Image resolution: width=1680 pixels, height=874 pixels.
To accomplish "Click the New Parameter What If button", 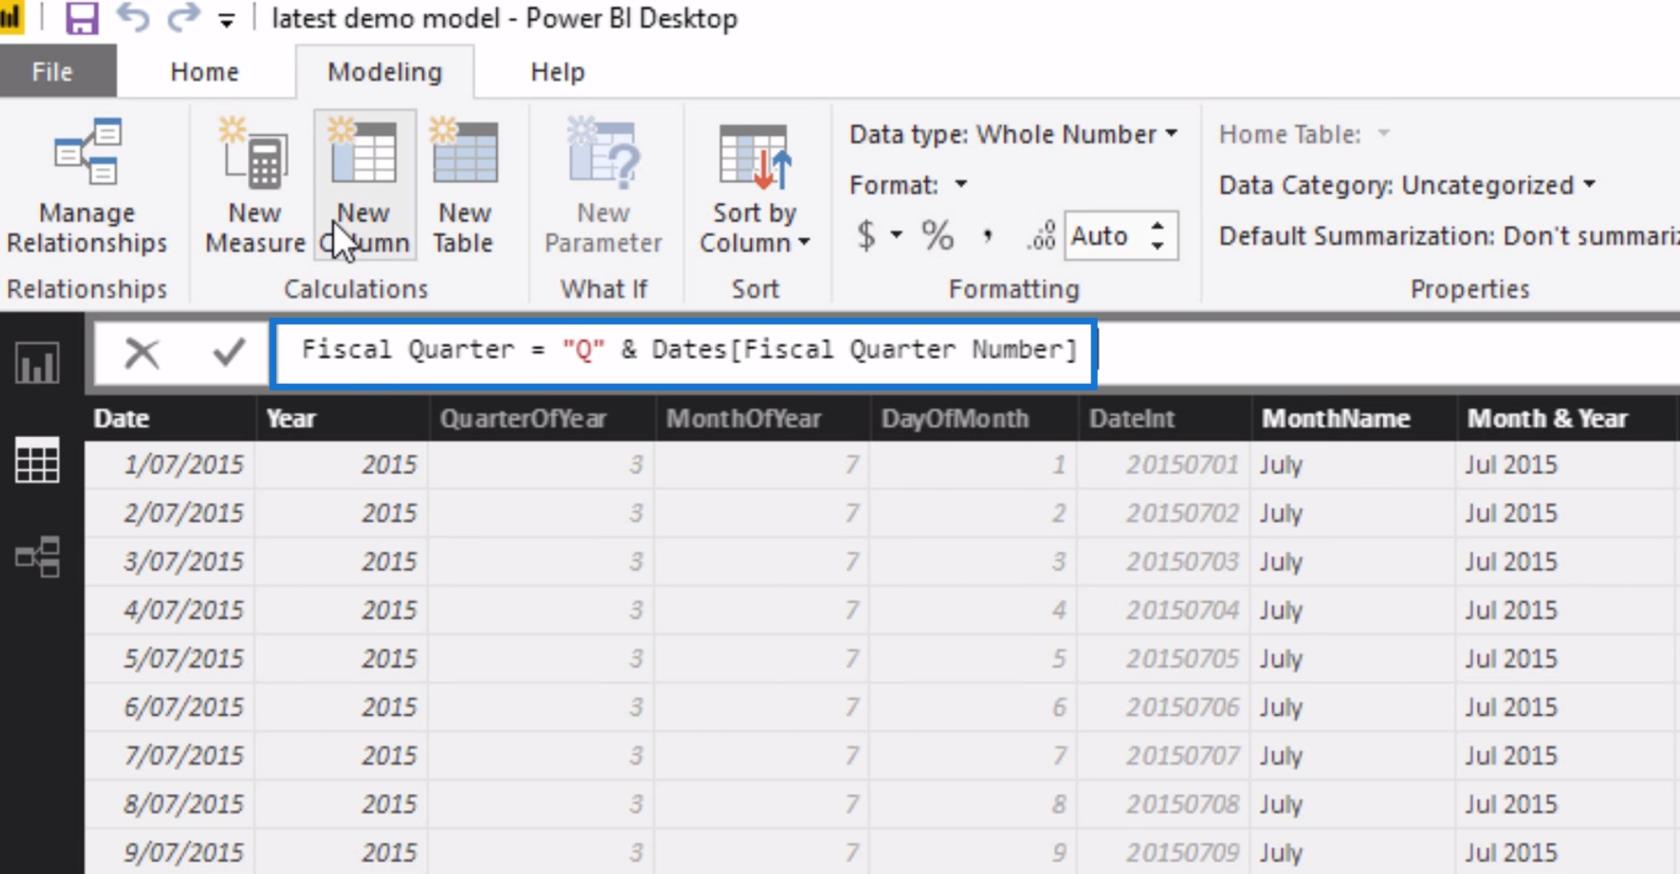I will 603,186.
